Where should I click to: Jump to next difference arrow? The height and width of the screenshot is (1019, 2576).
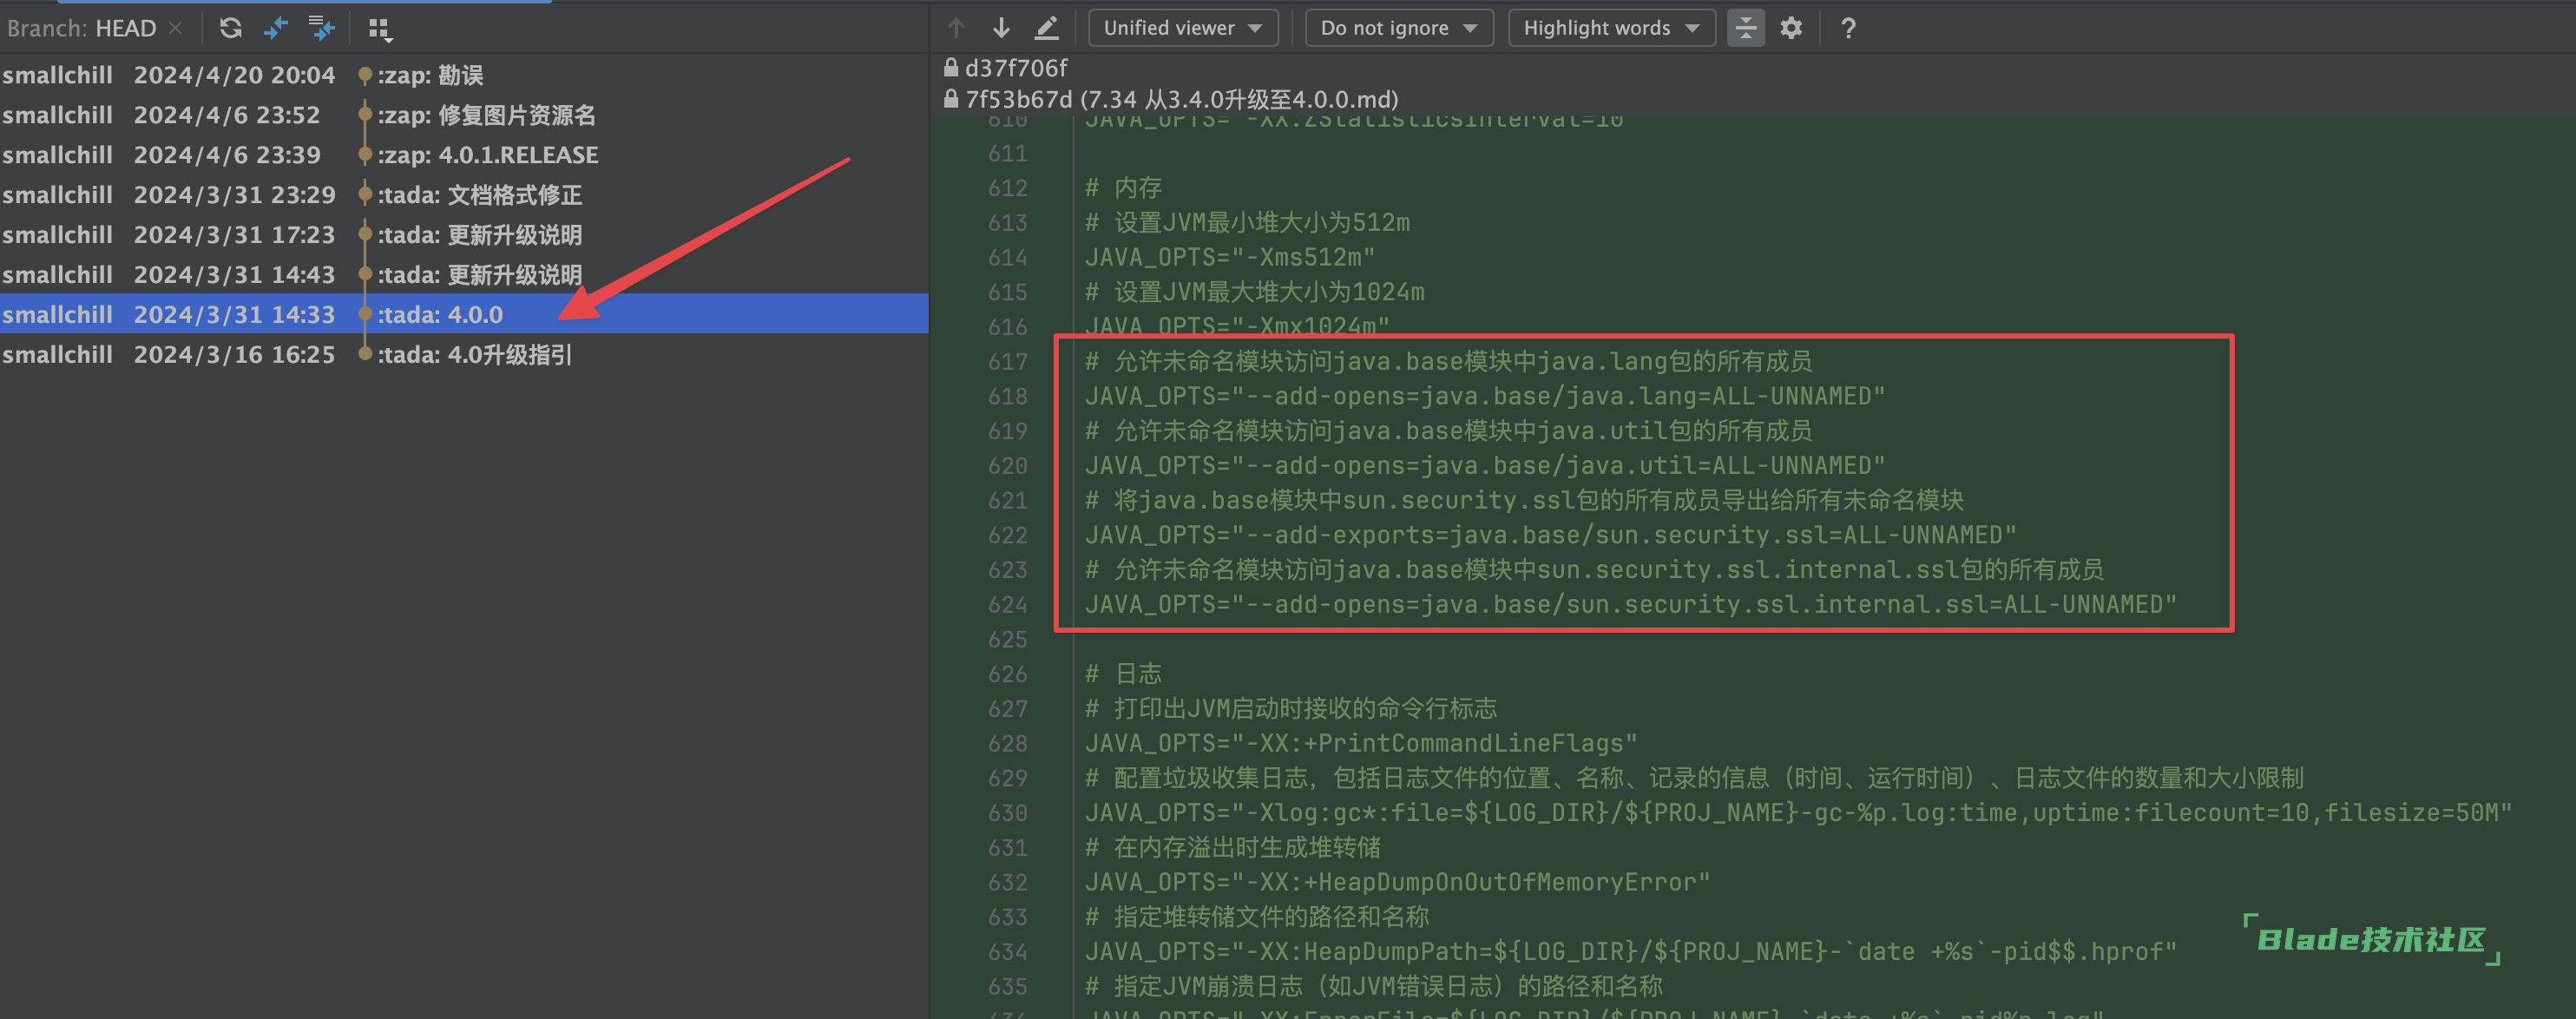point(1001,28)
